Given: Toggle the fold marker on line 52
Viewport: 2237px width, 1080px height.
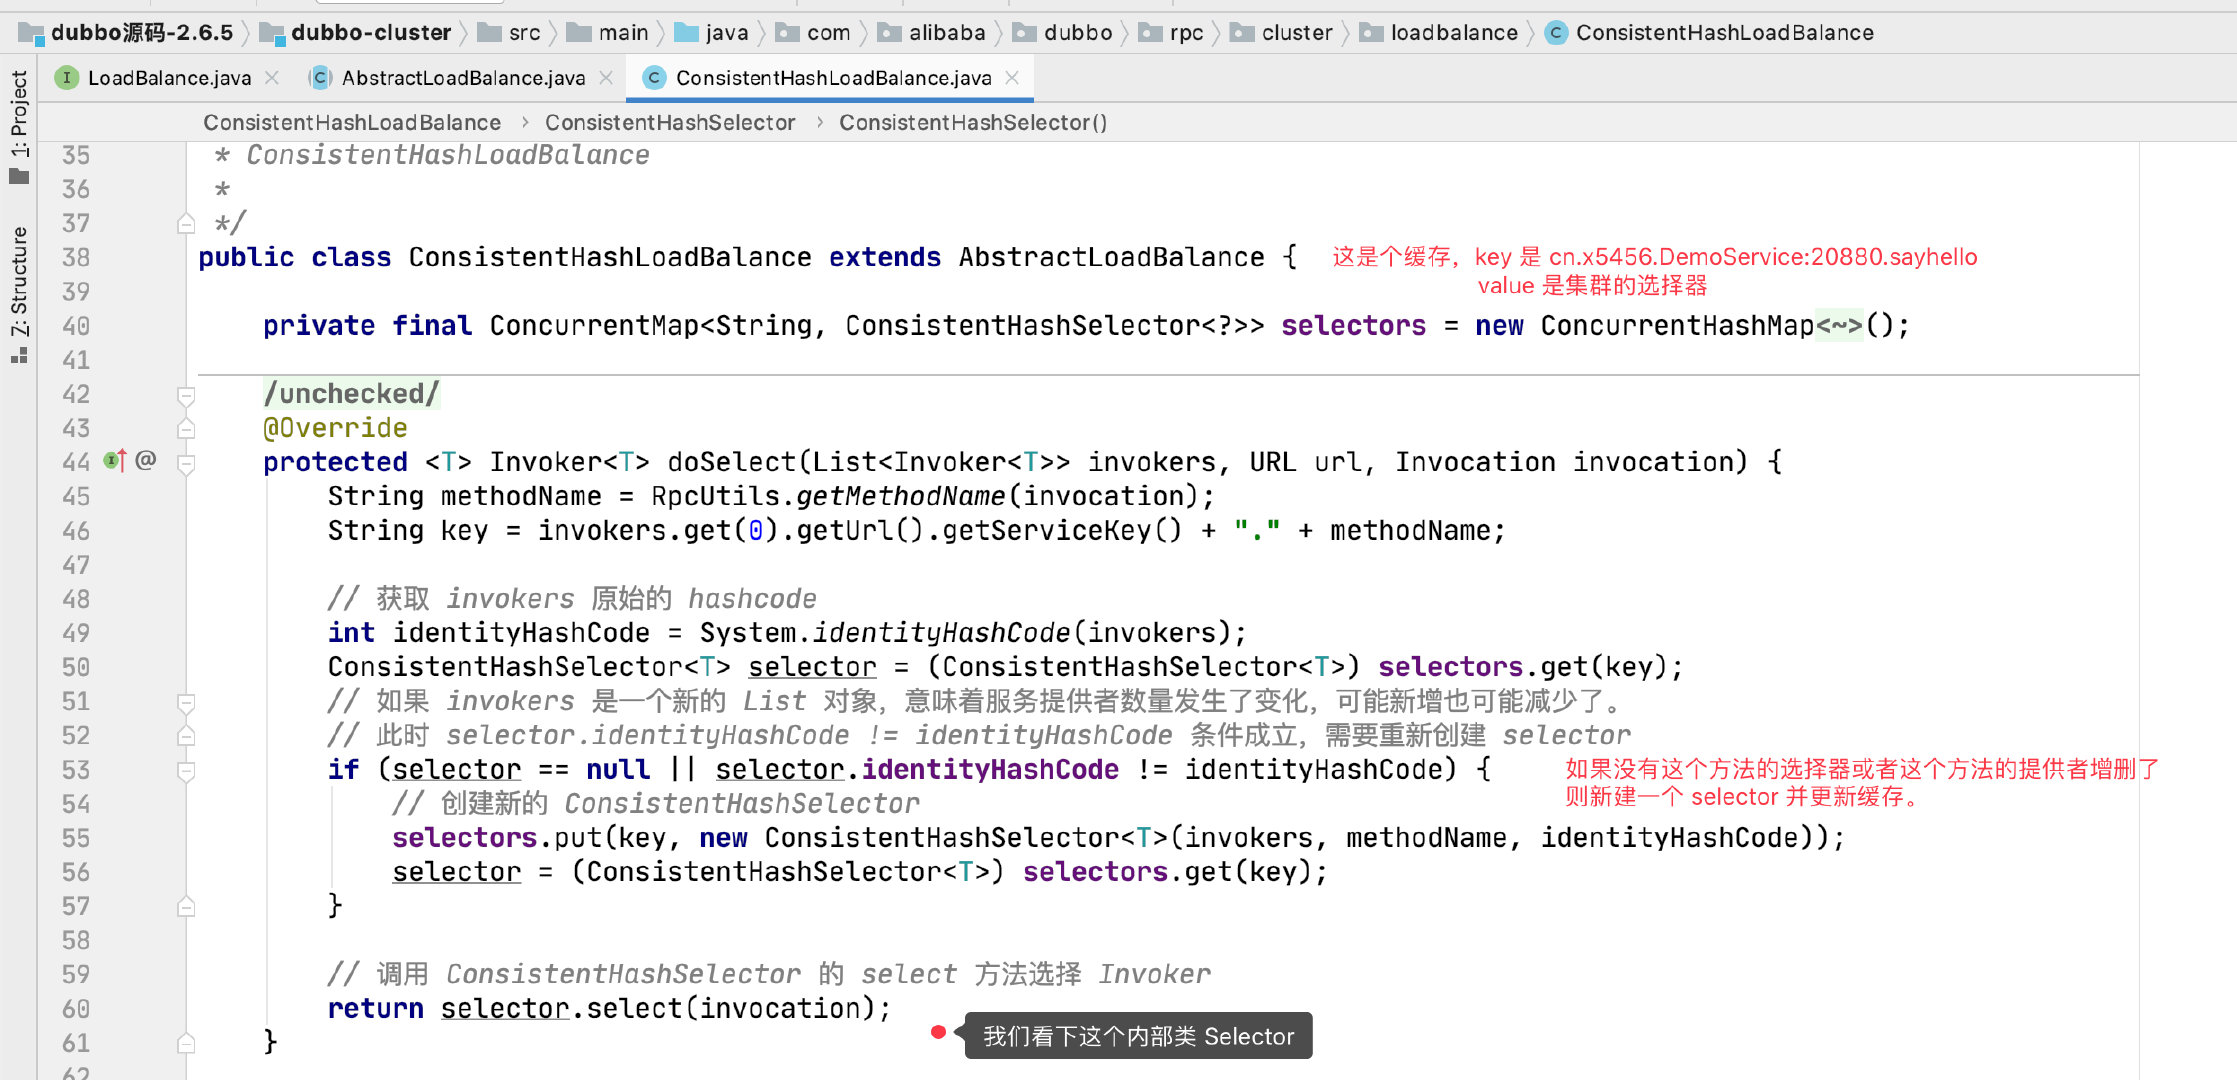Looking at the screenshot, I should coord(186,736).
